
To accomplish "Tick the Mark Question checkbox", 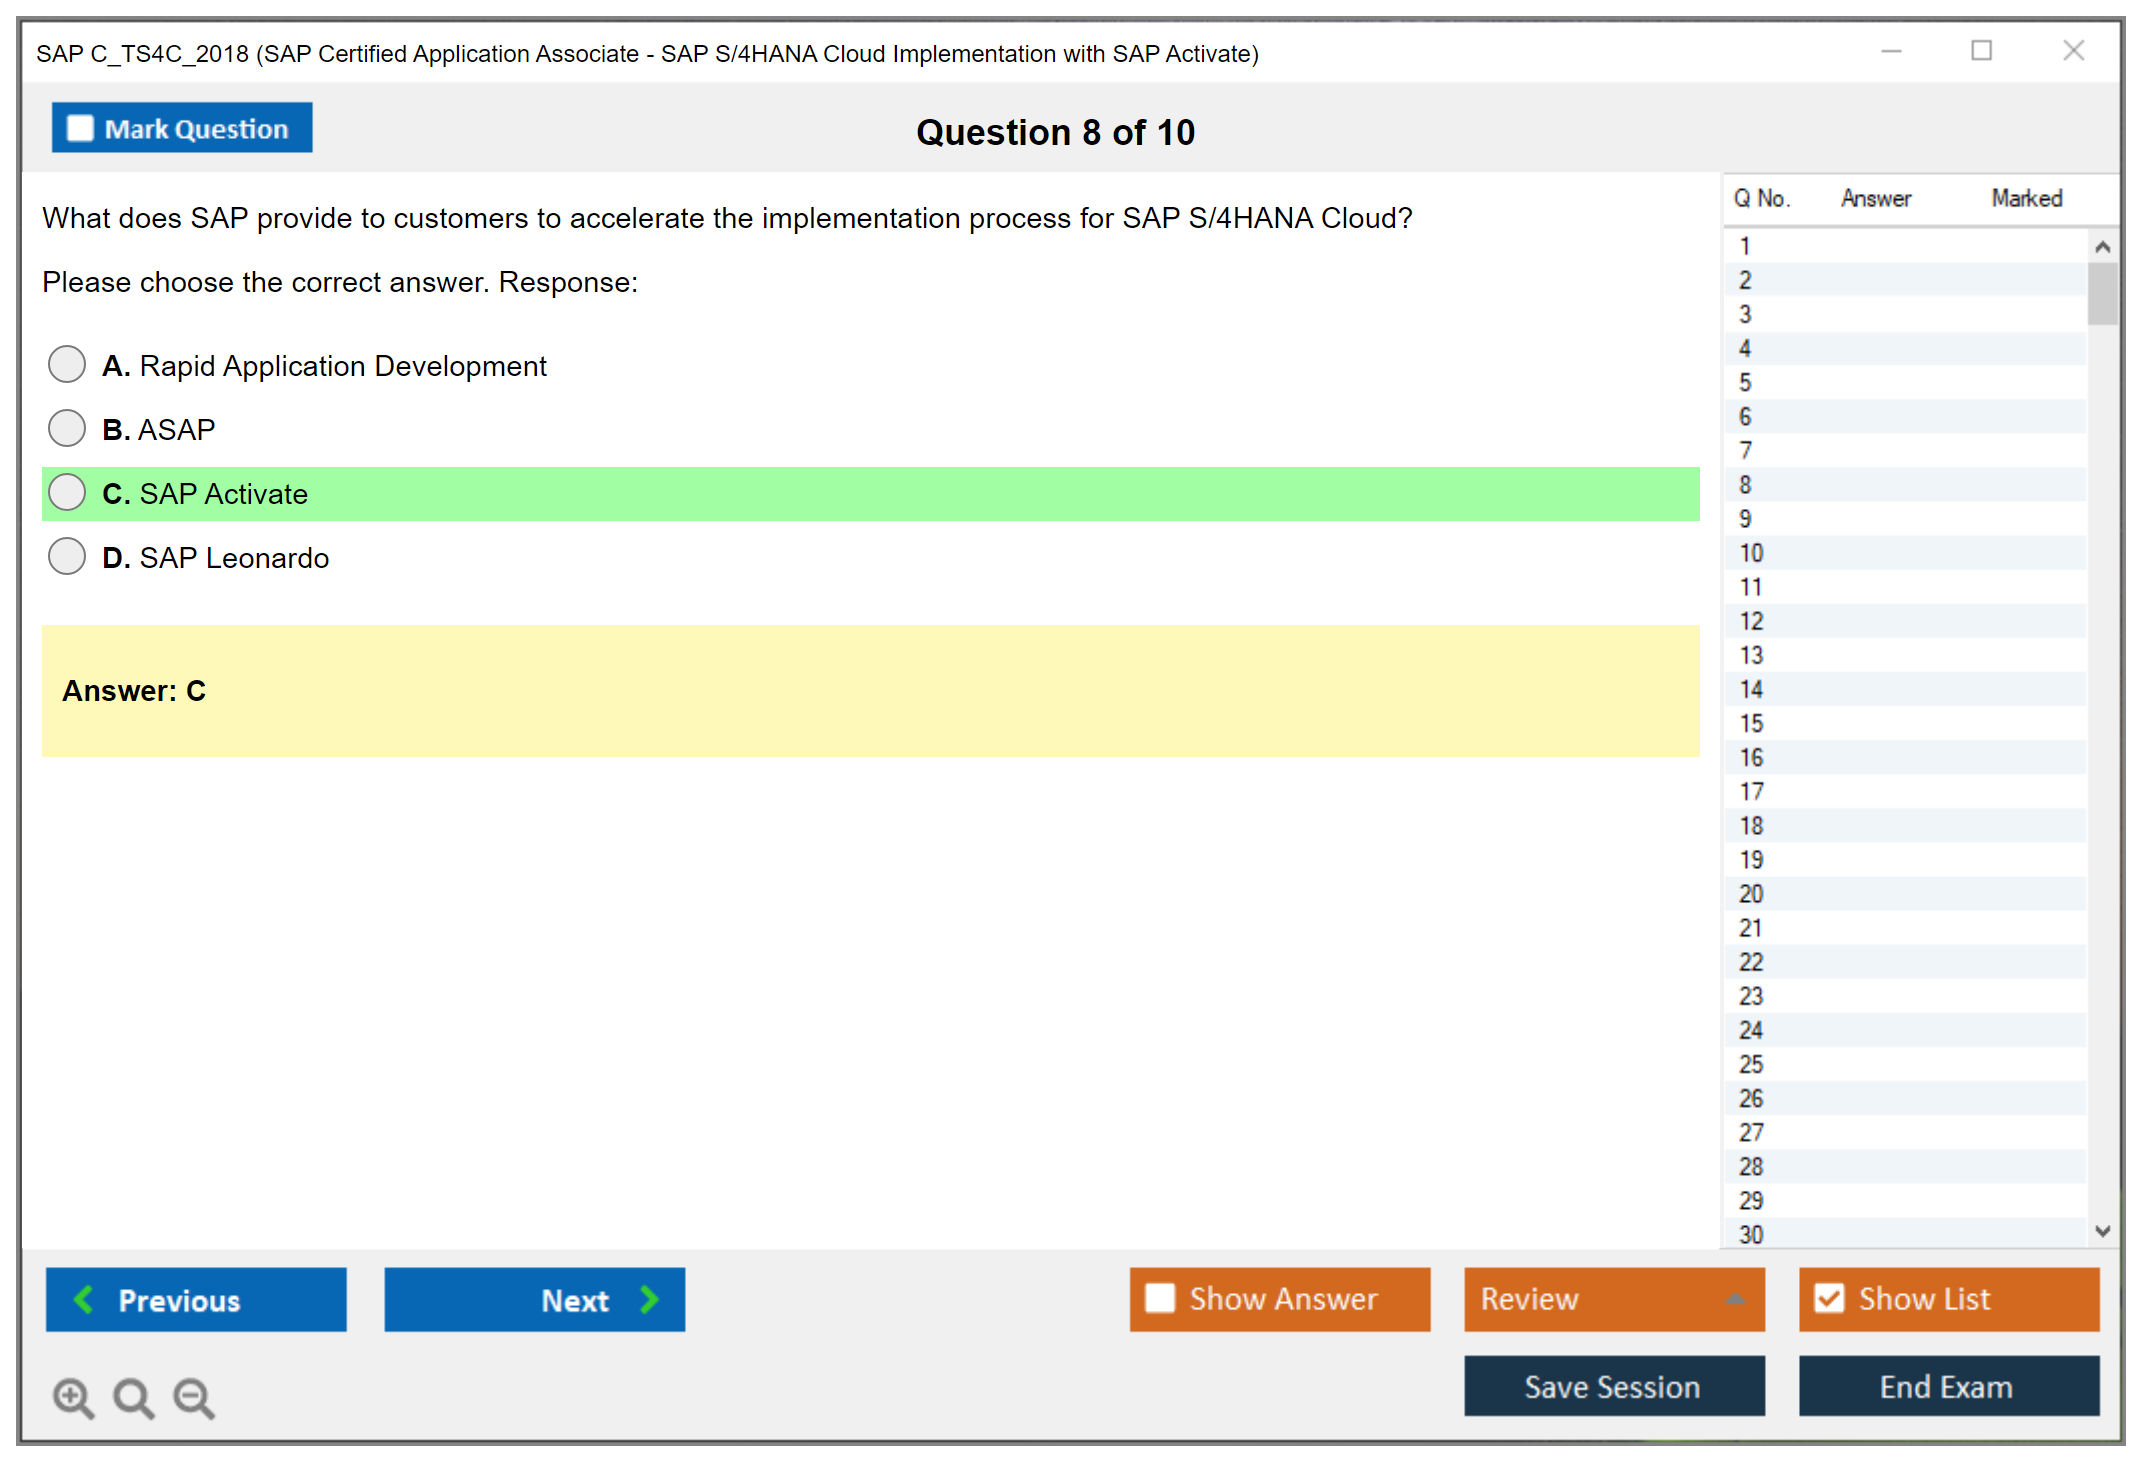I will 80,129.
